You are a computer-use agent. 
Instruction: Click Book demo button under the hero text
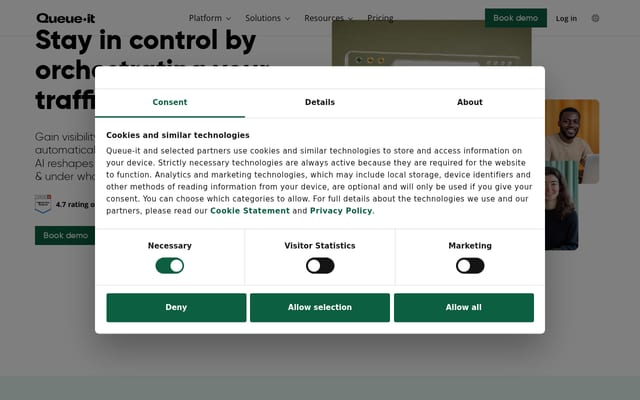65,236
